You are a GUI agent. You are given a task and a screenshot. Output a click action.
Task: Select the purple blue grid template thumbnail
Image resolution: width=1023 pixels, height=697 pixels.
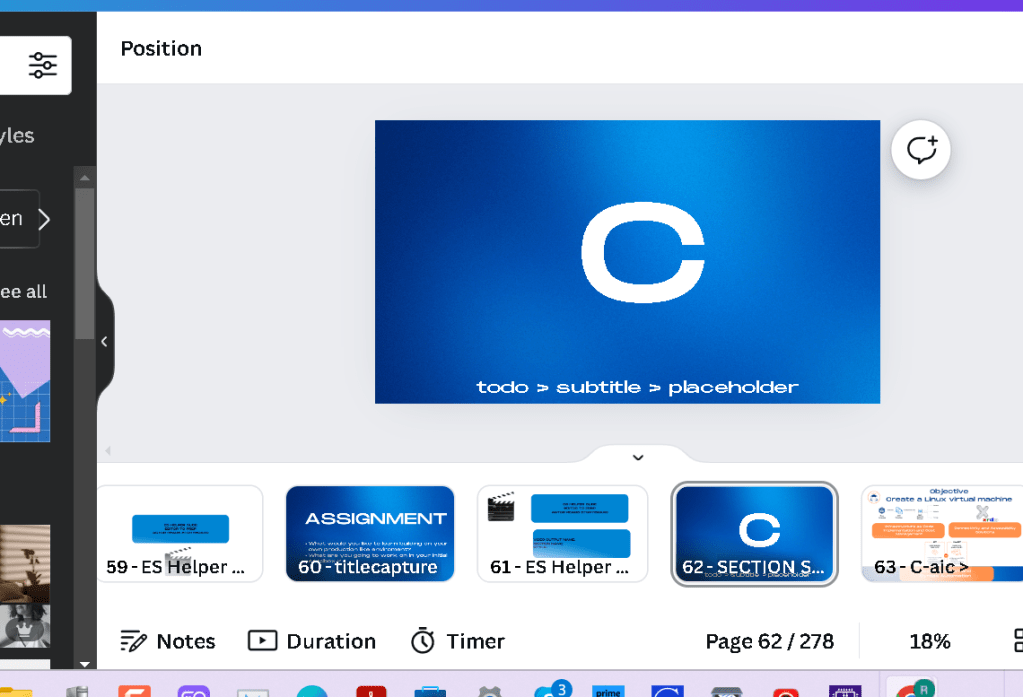point(25,381)
